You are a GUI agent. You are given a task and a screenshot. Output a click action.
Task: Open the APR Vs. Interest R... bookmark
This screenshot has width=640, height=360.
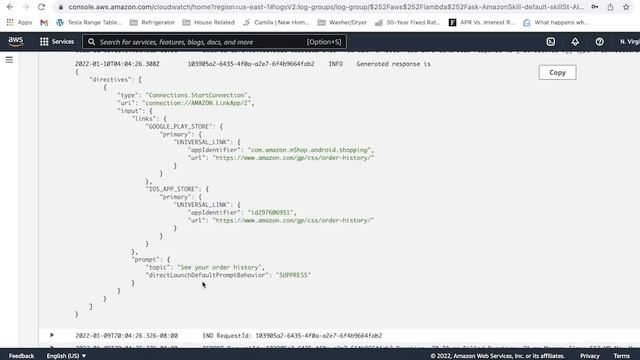click(482, 22)
